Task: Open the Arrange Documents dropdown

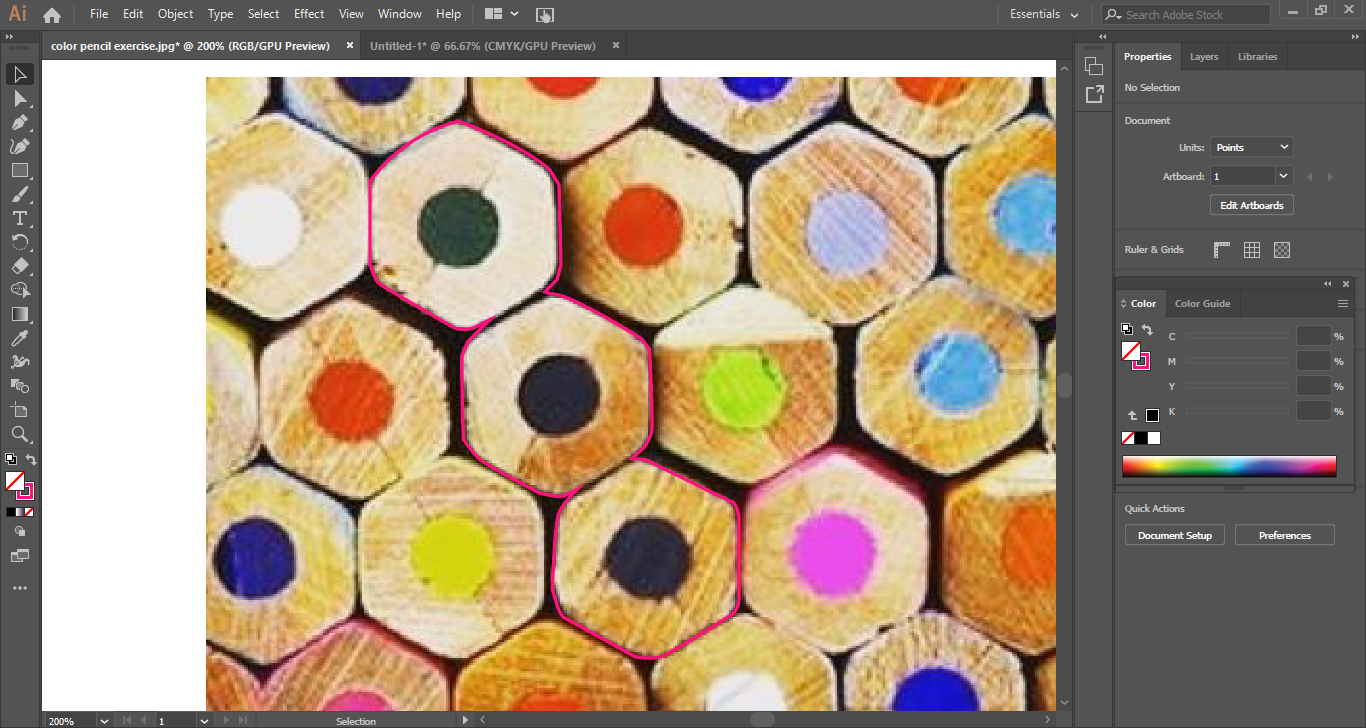Action: (501, 15)
